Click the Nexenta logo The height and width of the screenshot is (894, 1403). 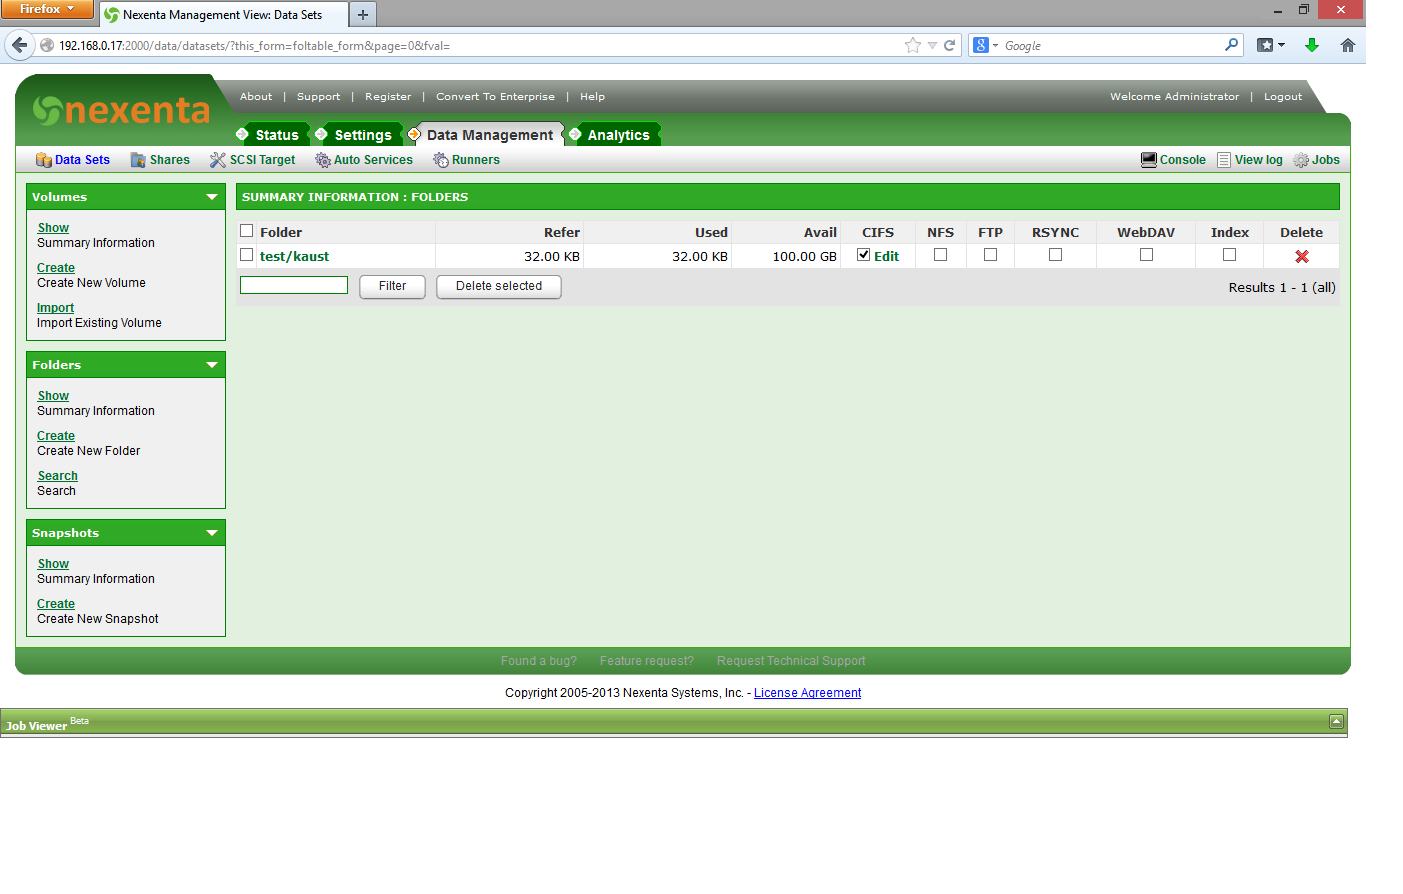coord(121,110)
